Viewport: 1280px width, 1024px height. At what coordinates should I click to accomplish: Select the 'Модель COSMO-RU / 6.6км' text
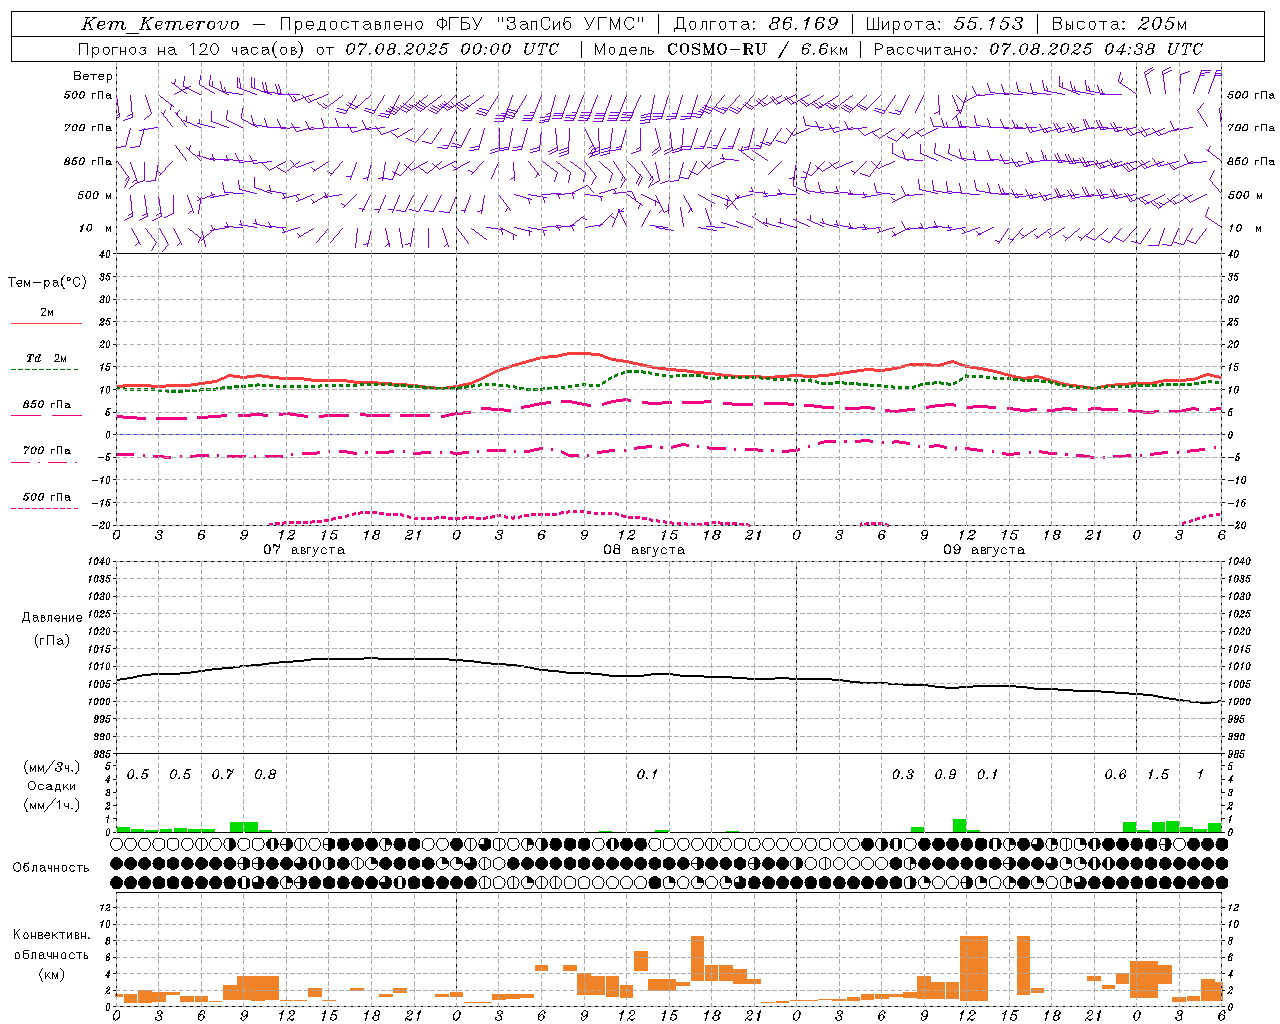click(719, 49)
